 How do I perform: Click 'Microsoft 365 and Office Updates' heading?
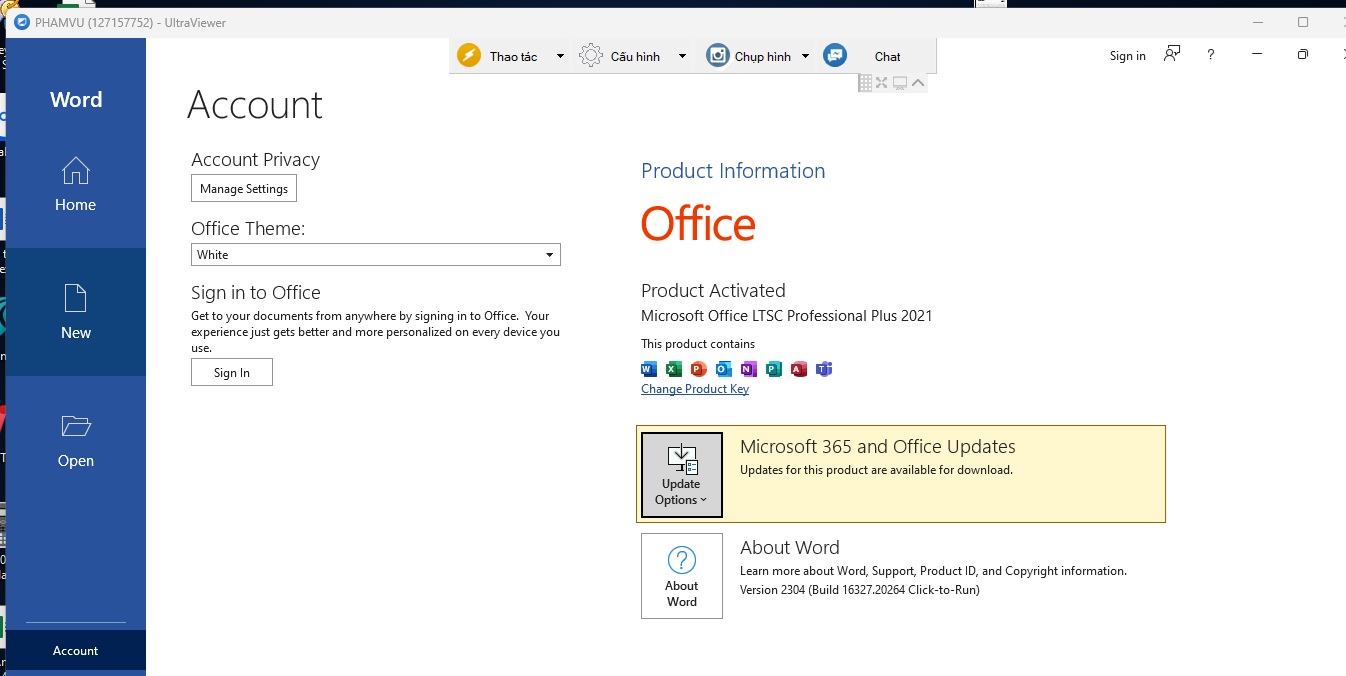pyautogui.click(x=878, y=447)
